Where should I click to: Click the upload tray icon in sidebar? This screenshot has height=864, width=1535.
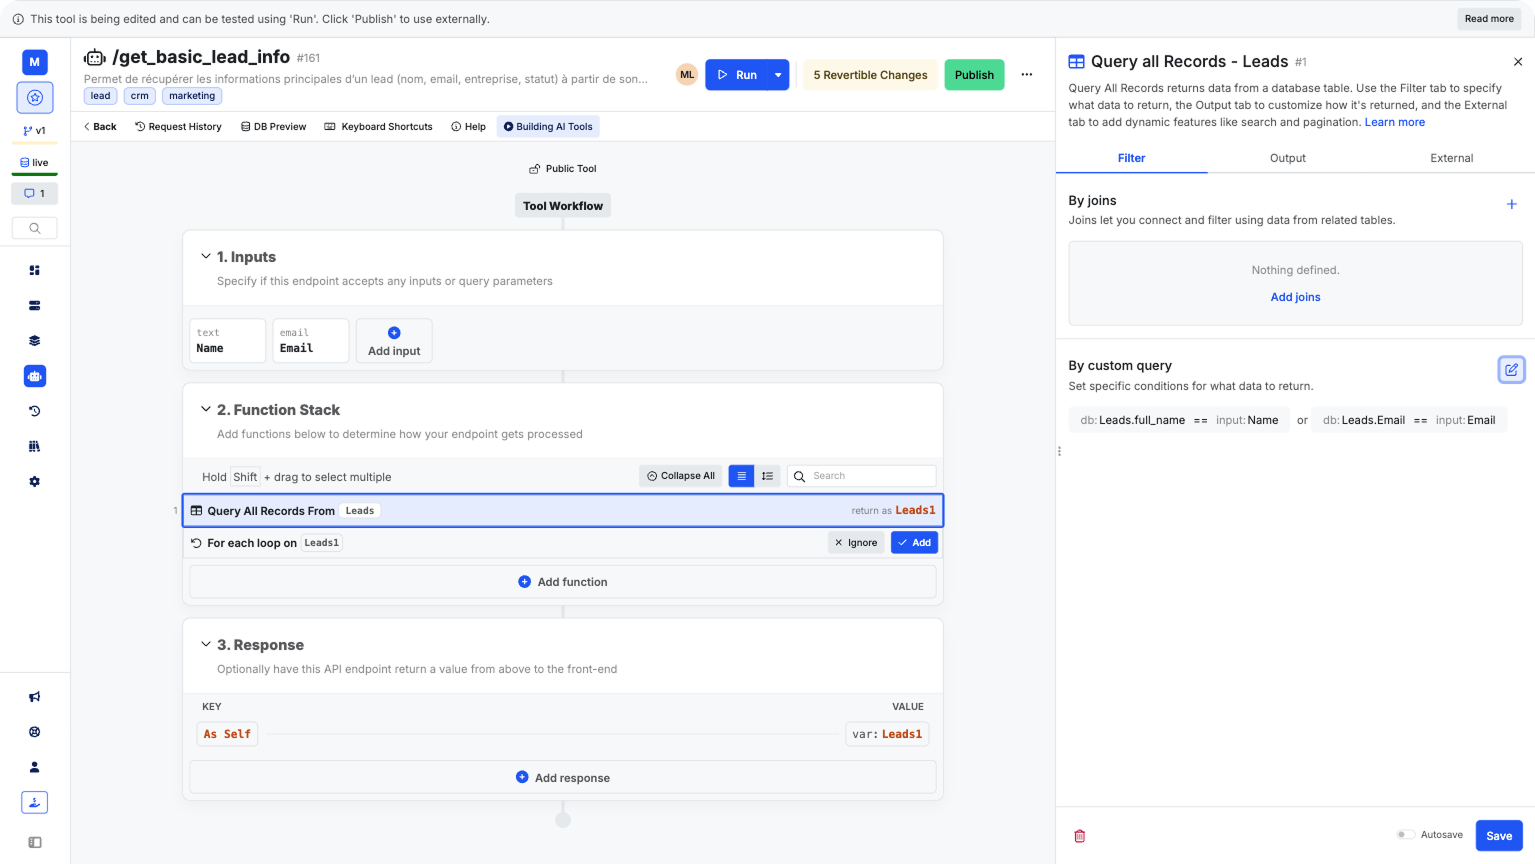click(x=35, y=802)
